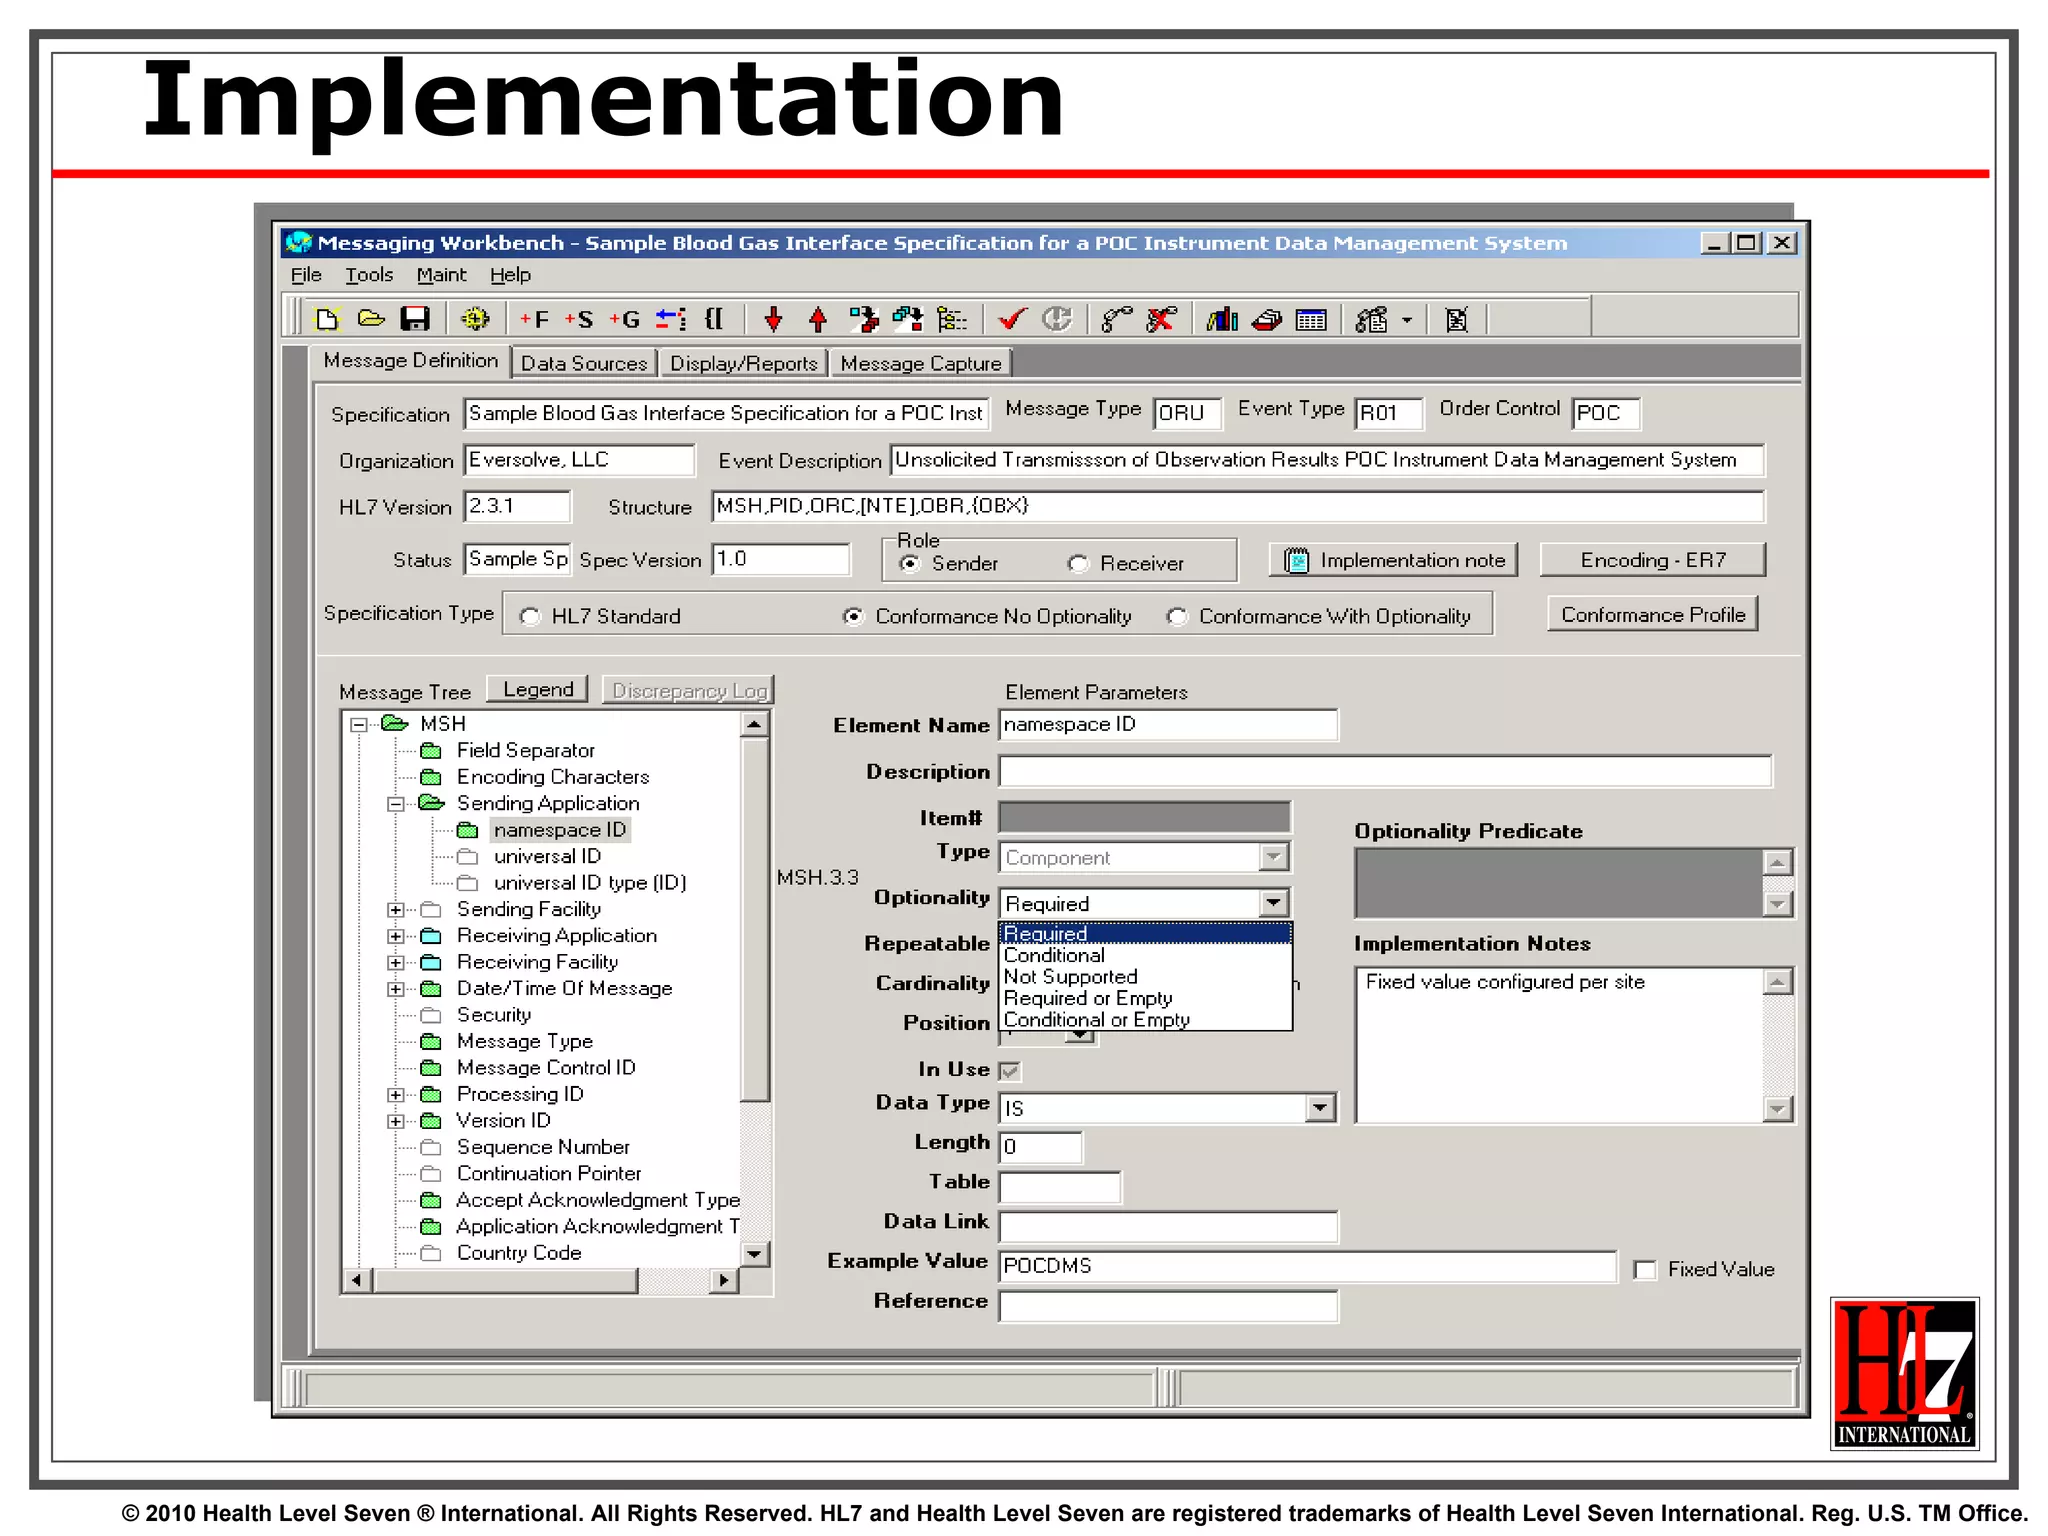This screenshot has height=1536, width=2048.
Task: Click the New document toolbar icon
Action: point(326,319)
